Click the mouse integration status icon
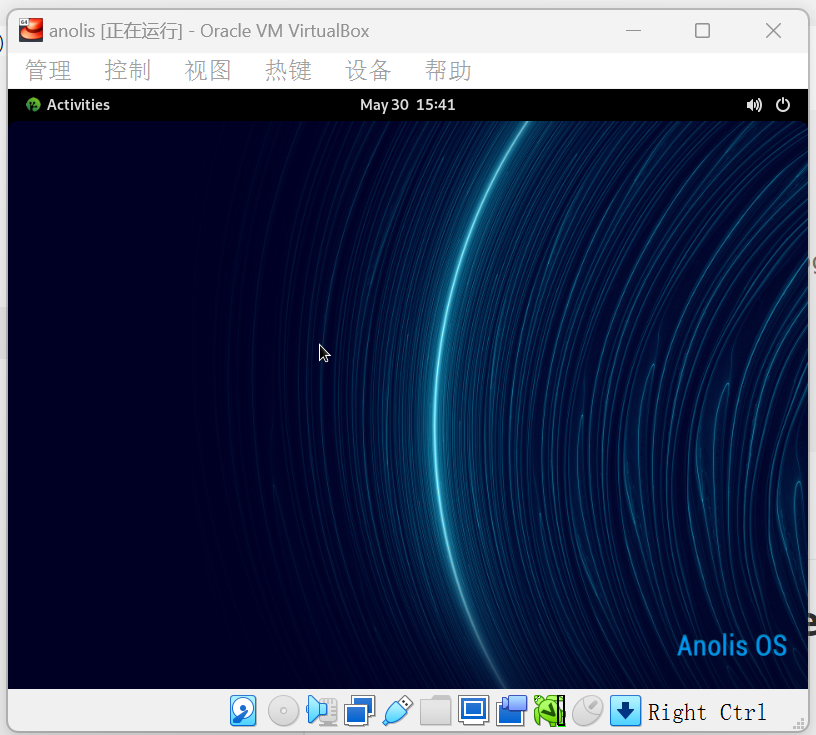Screen dimensions: 816x735 click(x=588, y=711)
